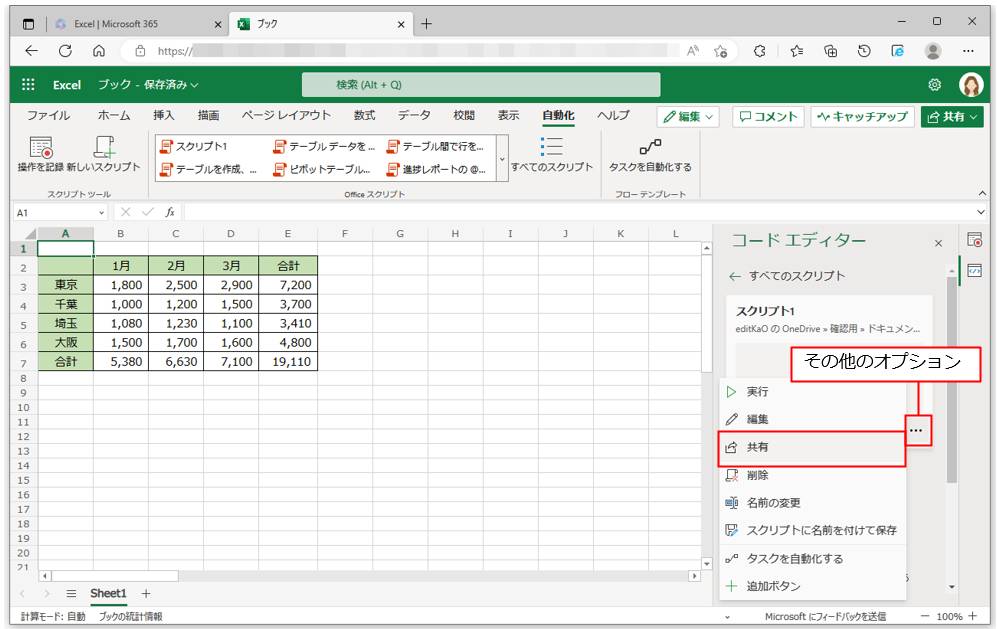Screen dimensions: 997x629
Task: Click the その他のオプション three-dots button
Action: 917,431
